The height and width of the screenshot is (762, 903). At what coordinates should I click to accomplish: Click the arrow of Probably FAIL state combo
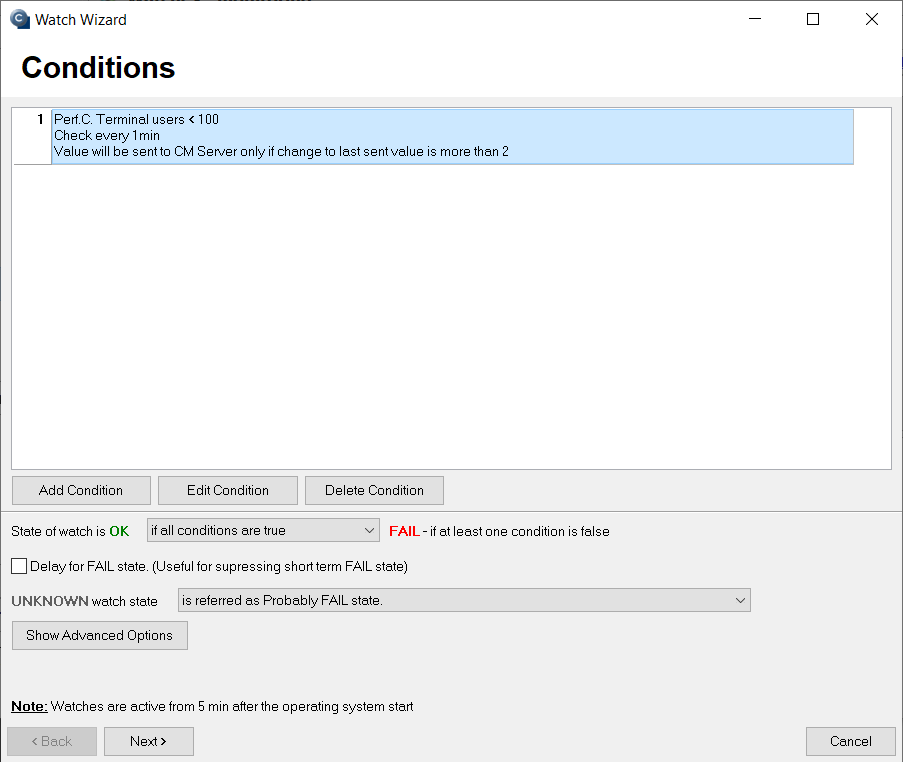point(741,600)
